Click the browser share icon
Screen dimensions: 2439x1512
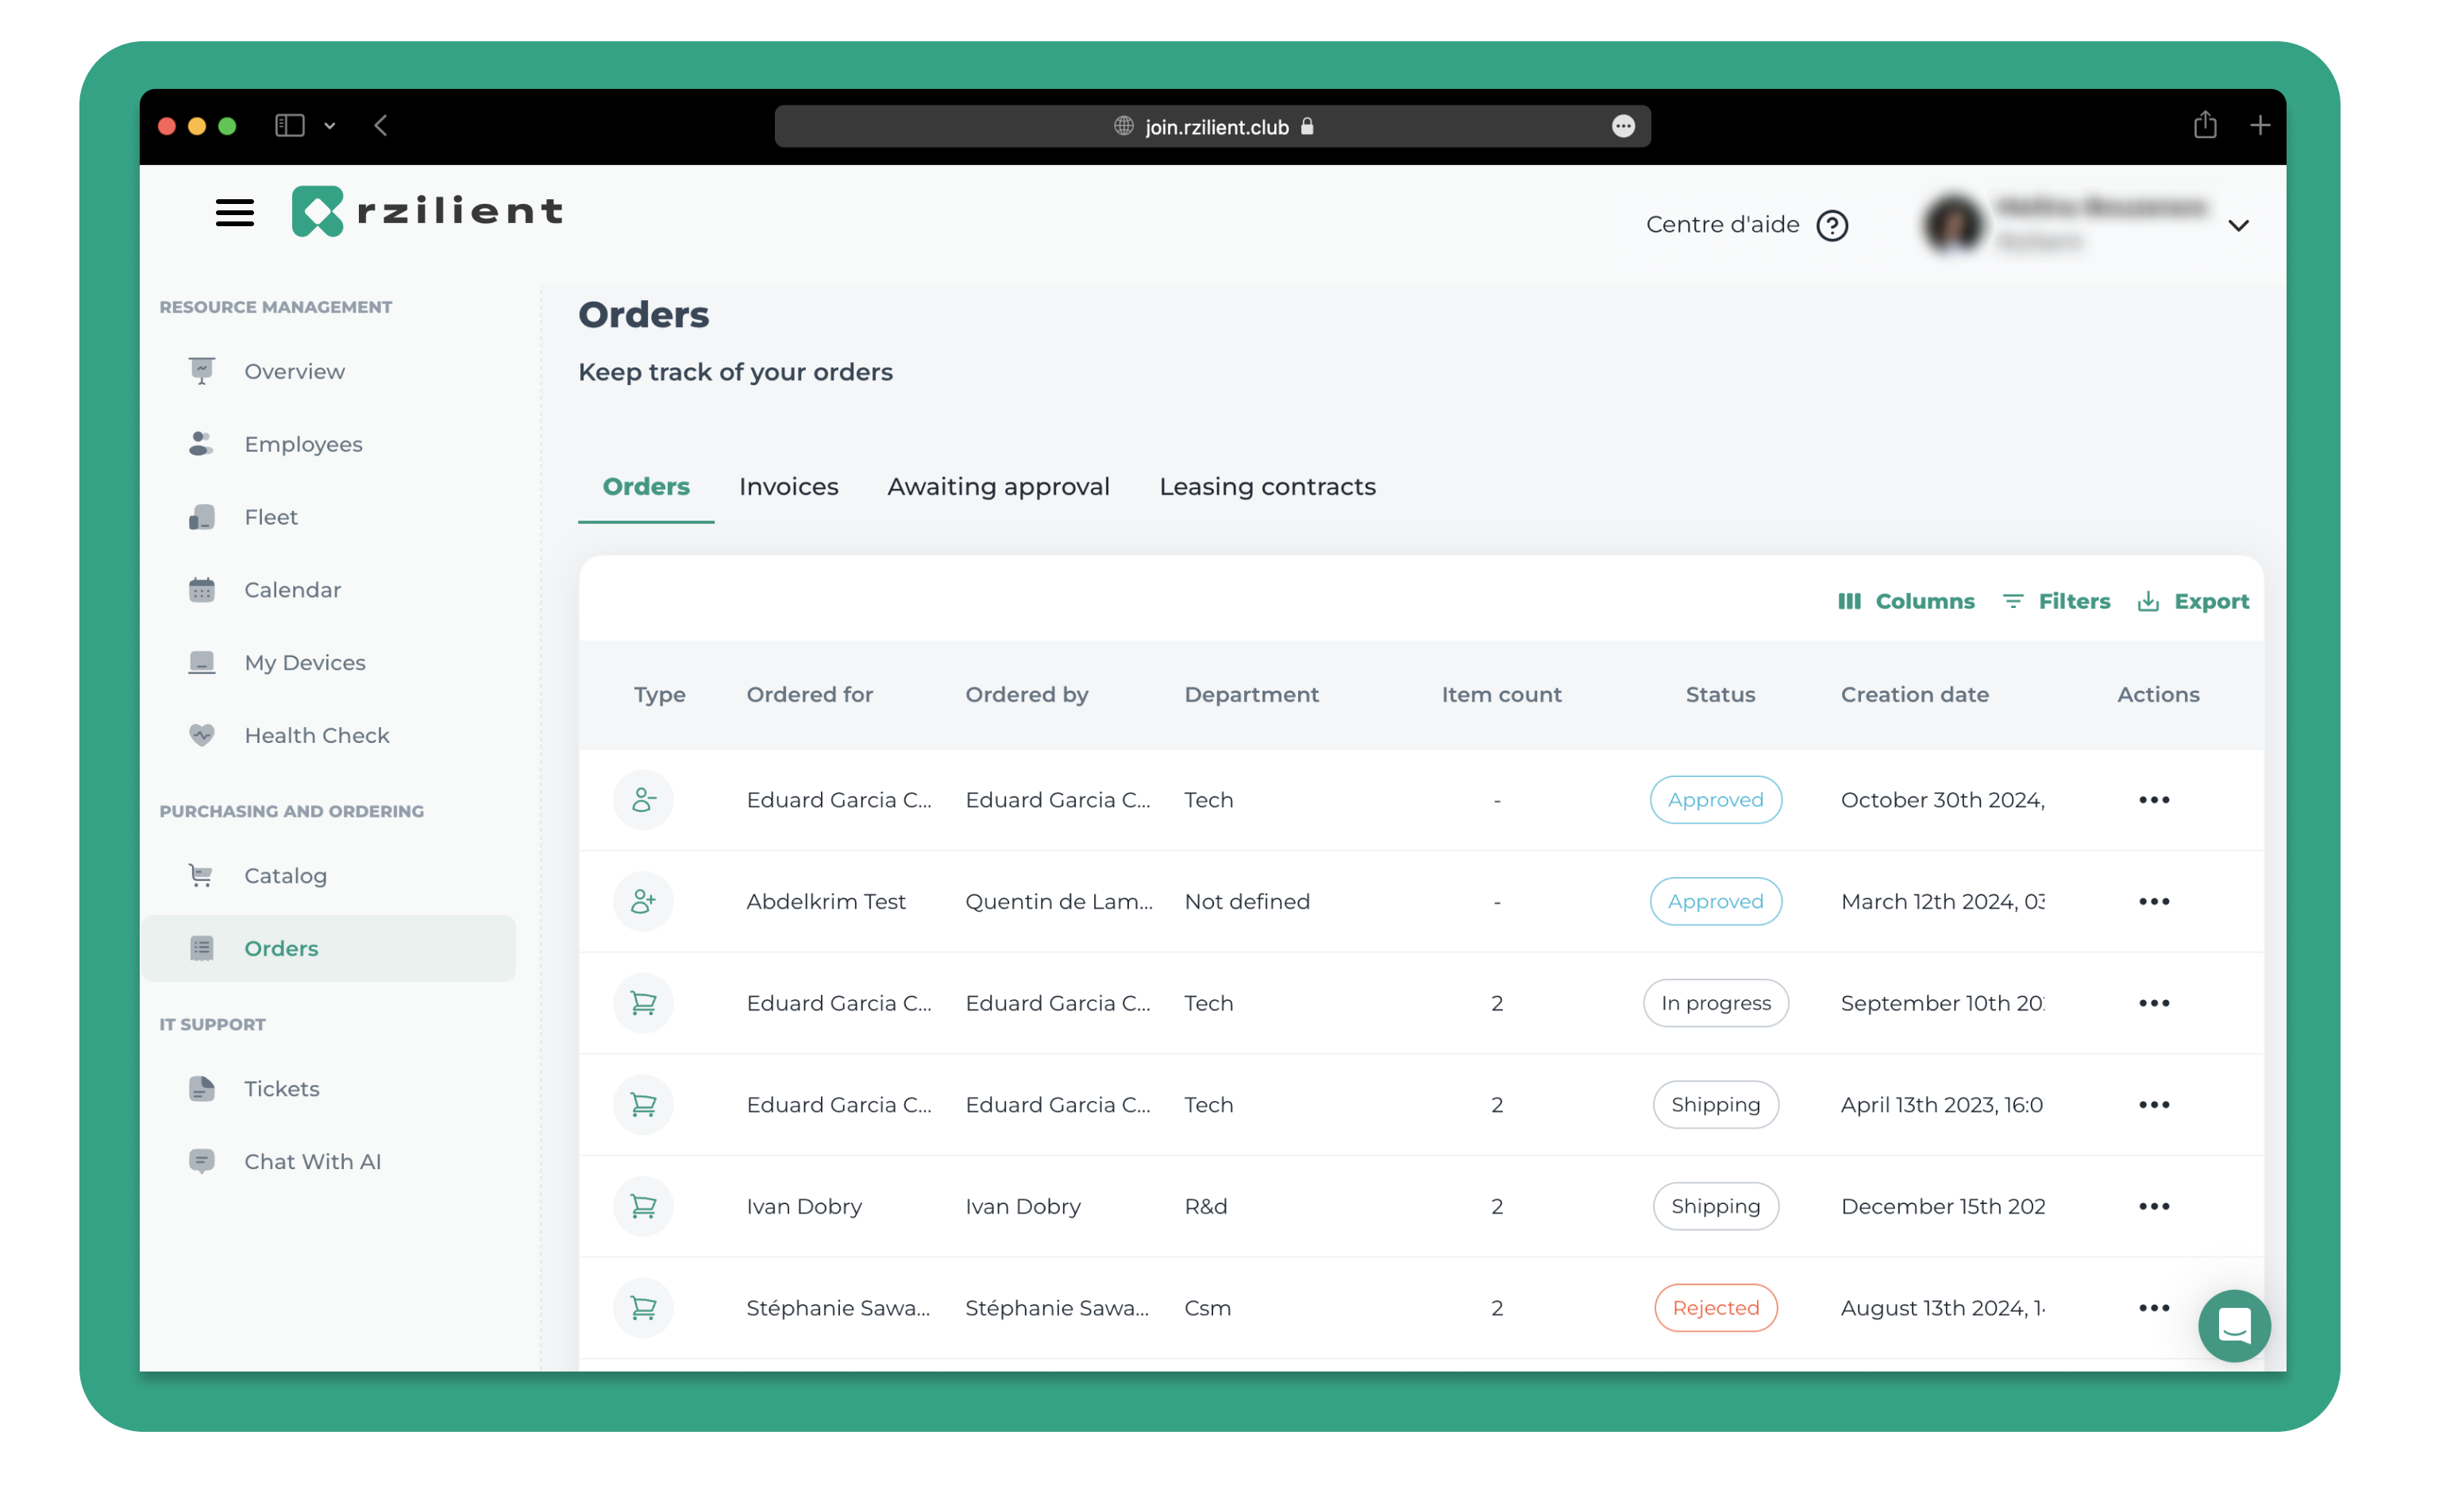[x=2204, y=126]
